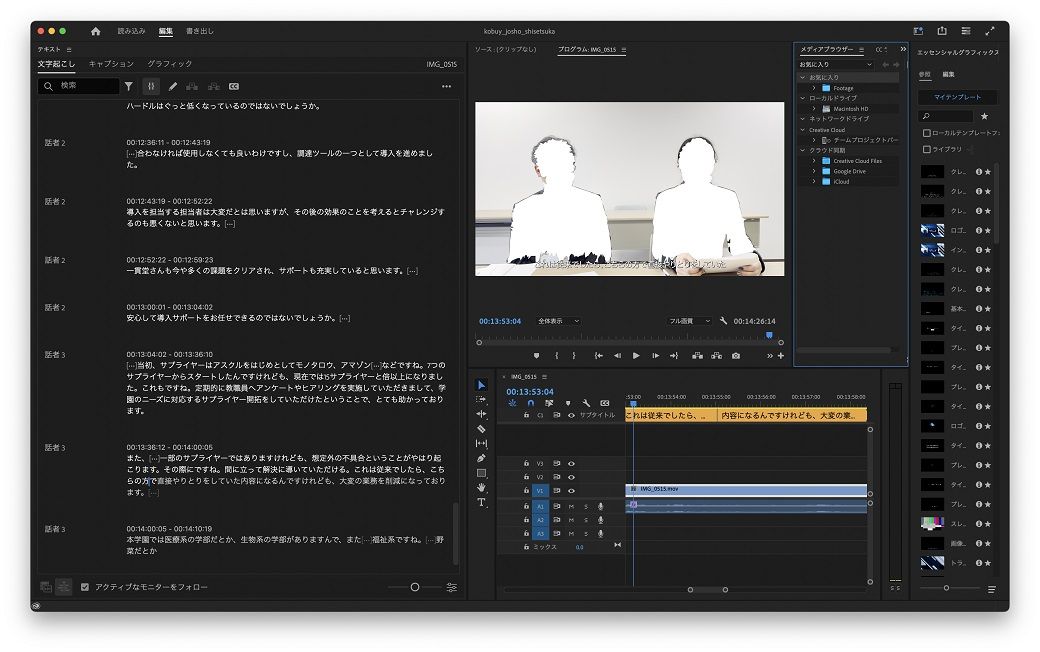The width and height of the screenshot is (1040, 652).
Task: Open the three-dot options in the text panel
Action: click(x=446, y=86)
